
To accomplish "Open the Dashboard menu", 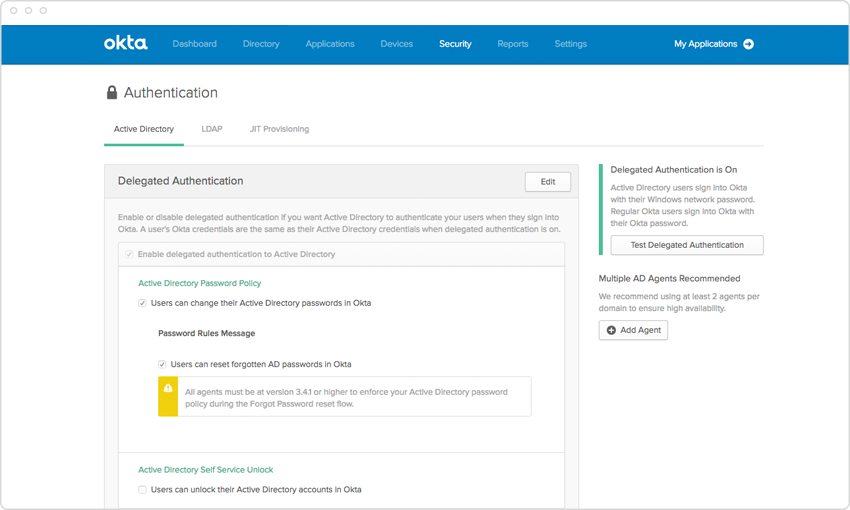I will coord(194,44).
